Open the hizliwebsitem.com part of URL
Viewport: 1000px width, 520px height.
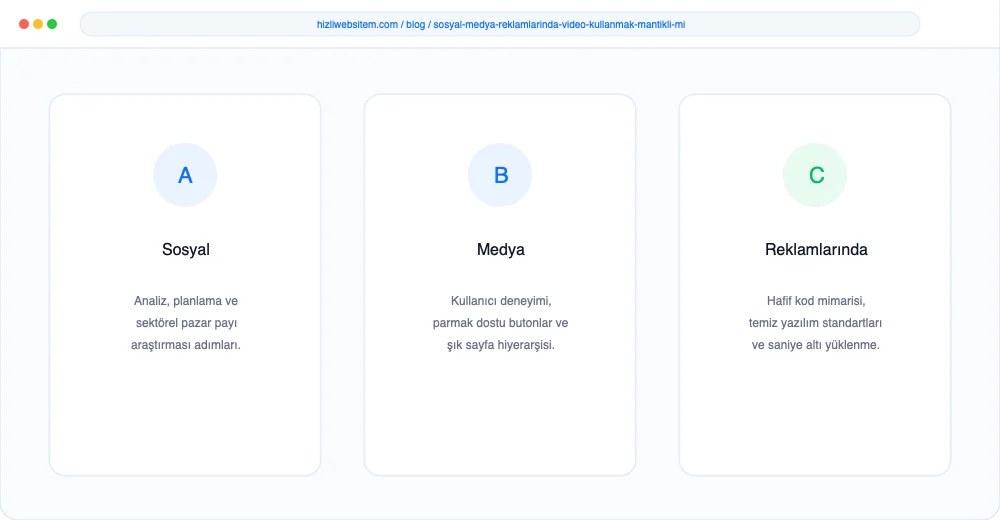click(x=357, y=24)
